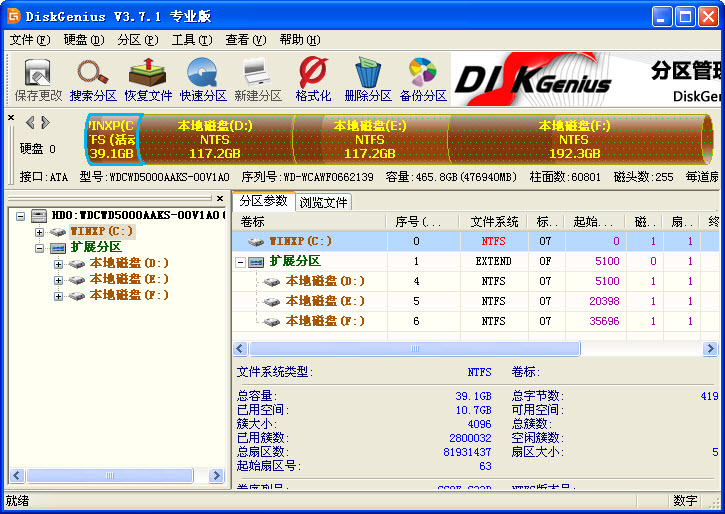This screenshot has height=514, width=725.
Task: Collapse the 扩展分区 node in left tree
Action: (40, 247)
